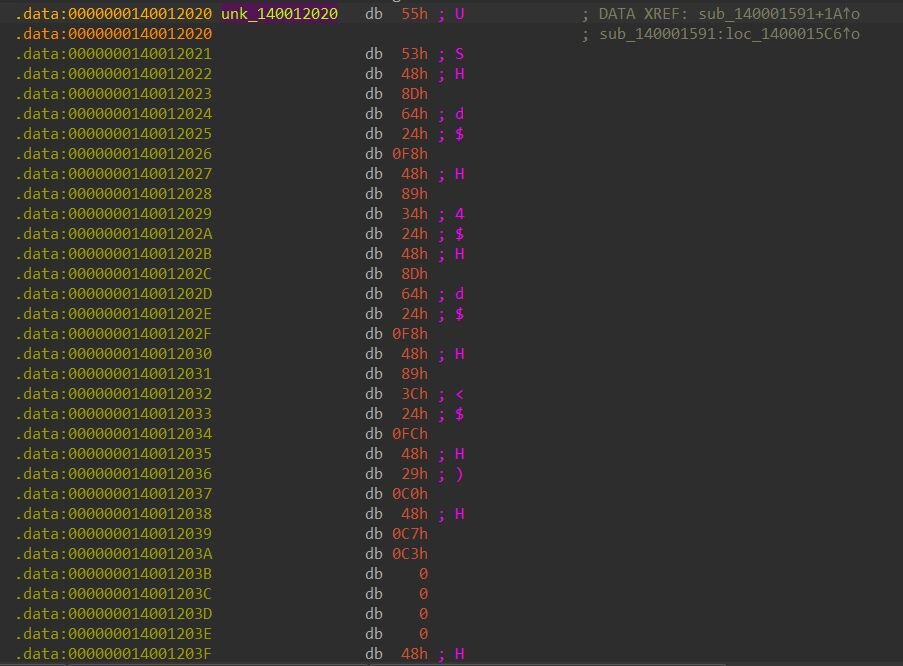Click the address .data:000000014001203F

[x=113, y=654]
